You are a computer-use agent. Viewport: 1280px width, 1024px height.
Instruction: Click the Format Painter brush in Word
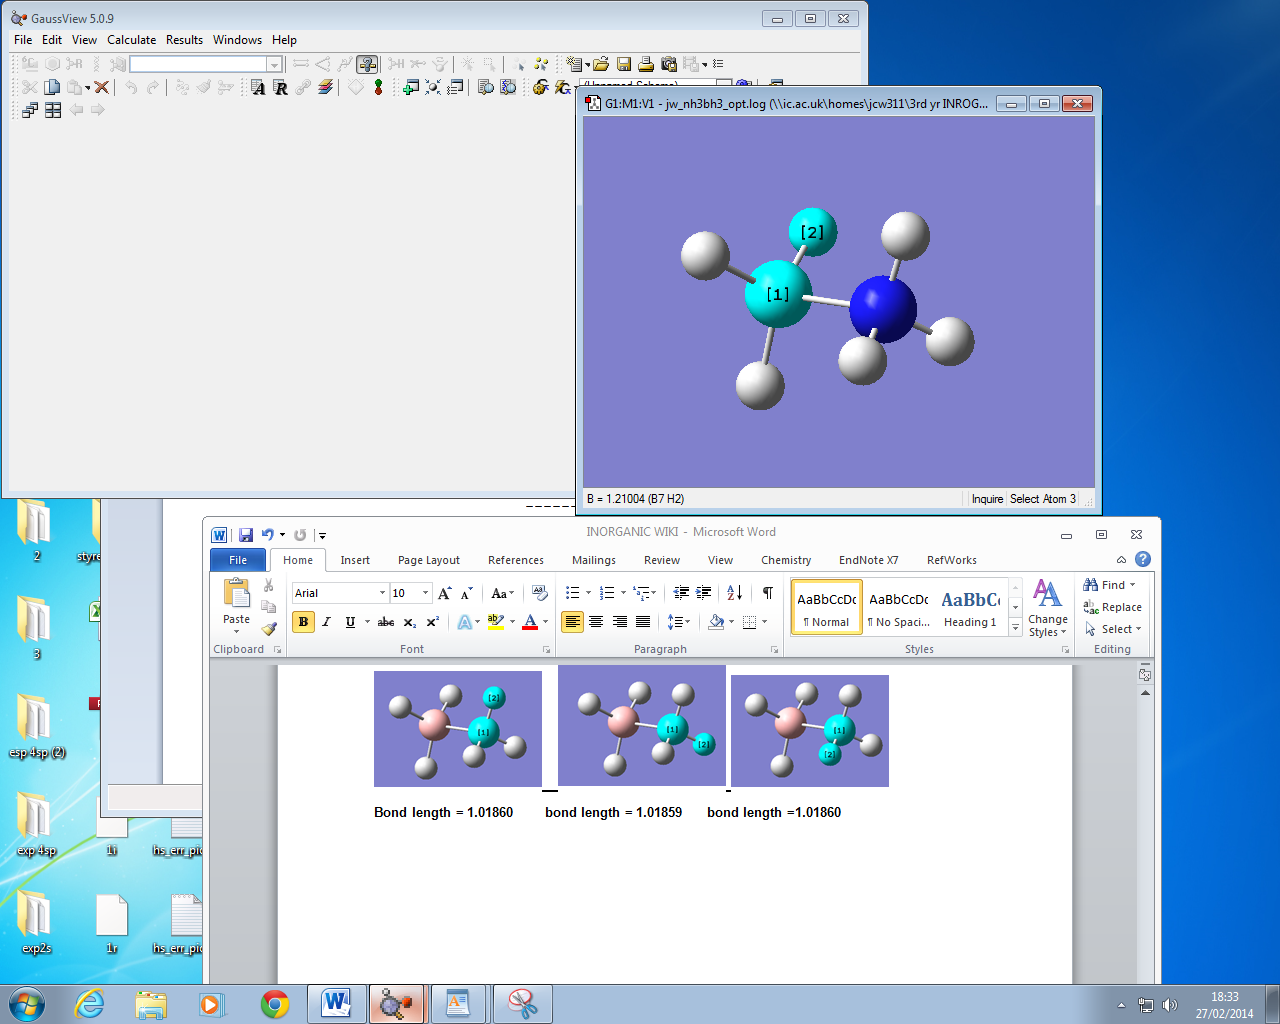coord(268,629)
